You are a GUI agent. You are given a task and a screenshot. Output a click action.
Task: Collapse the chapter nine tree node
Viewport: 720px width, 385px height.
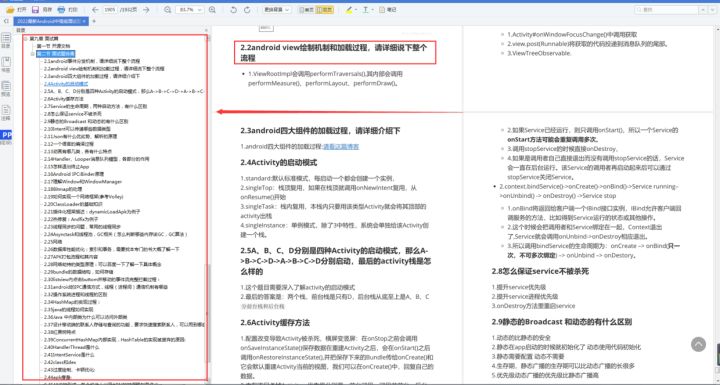click(26, 39)
